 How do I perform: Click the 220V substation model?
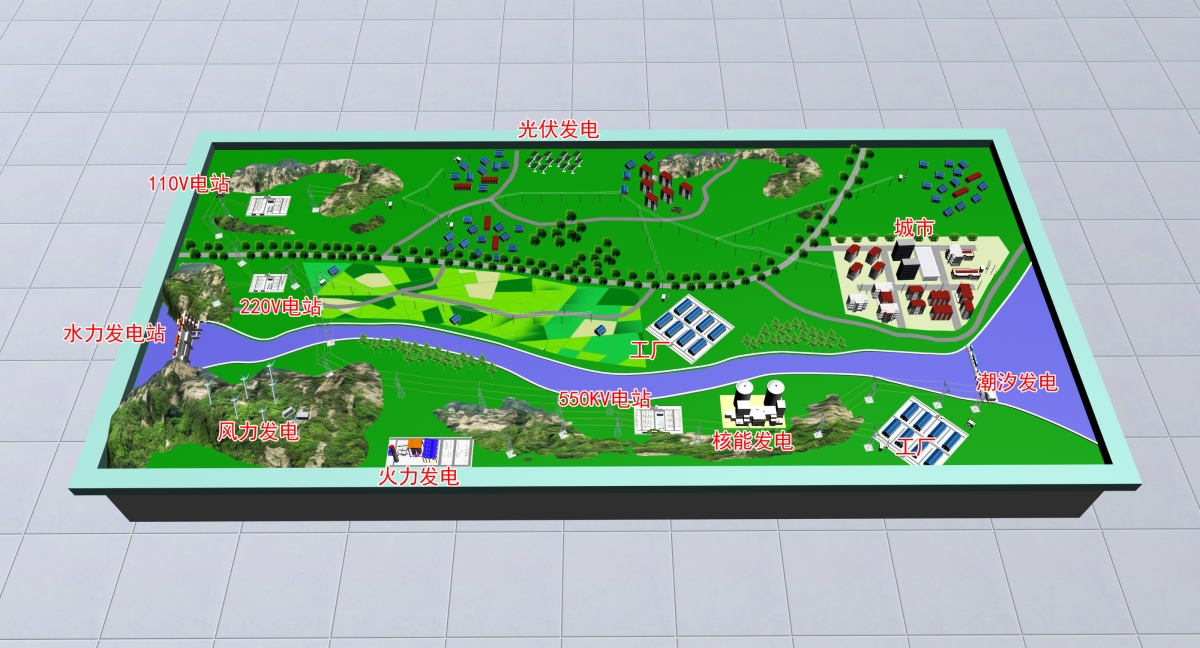coord(268,283)
